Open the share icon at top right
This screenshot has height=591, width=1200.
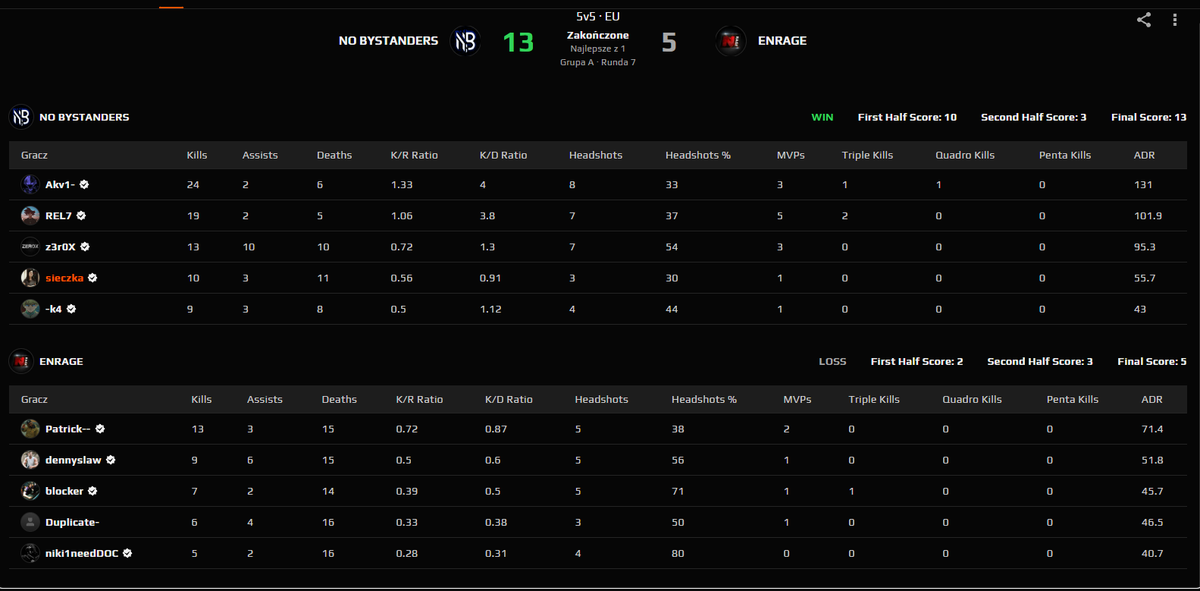(1144, 19)
